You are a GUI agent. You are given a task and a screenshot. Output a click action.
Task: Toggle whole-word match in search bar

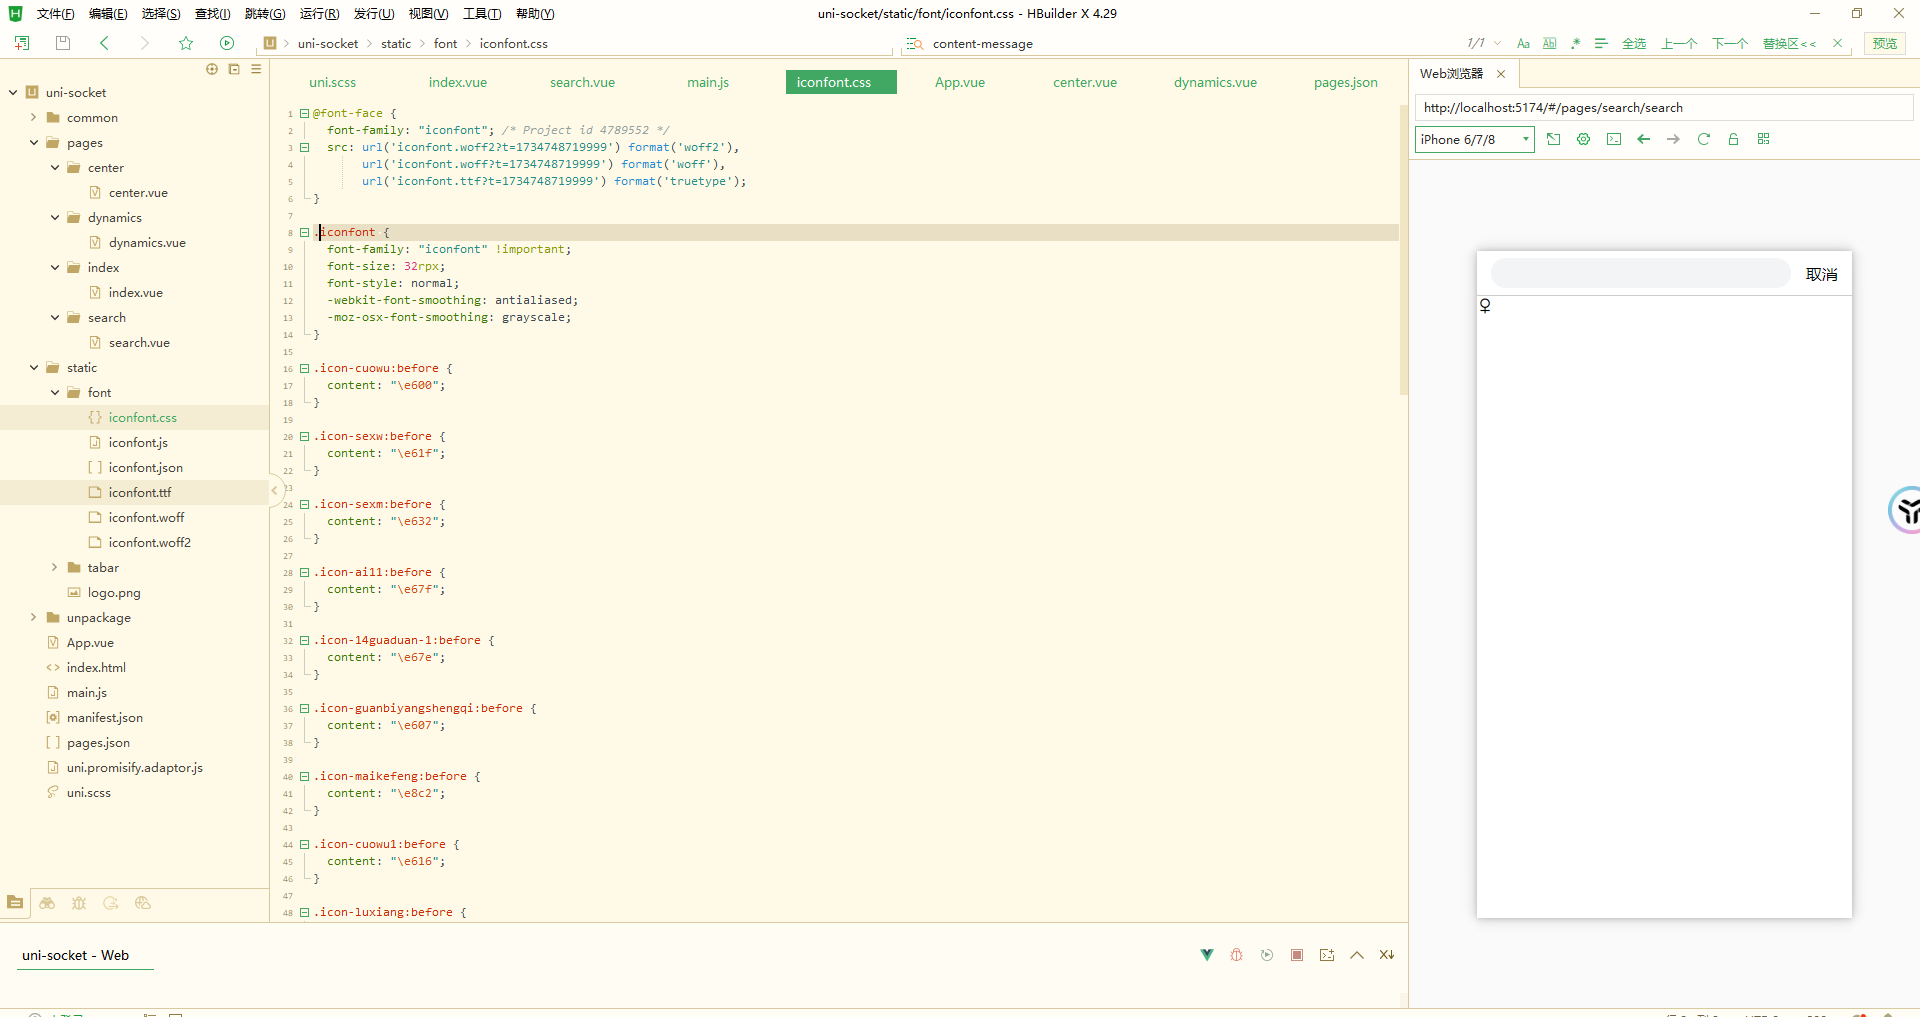point(1549,43)
